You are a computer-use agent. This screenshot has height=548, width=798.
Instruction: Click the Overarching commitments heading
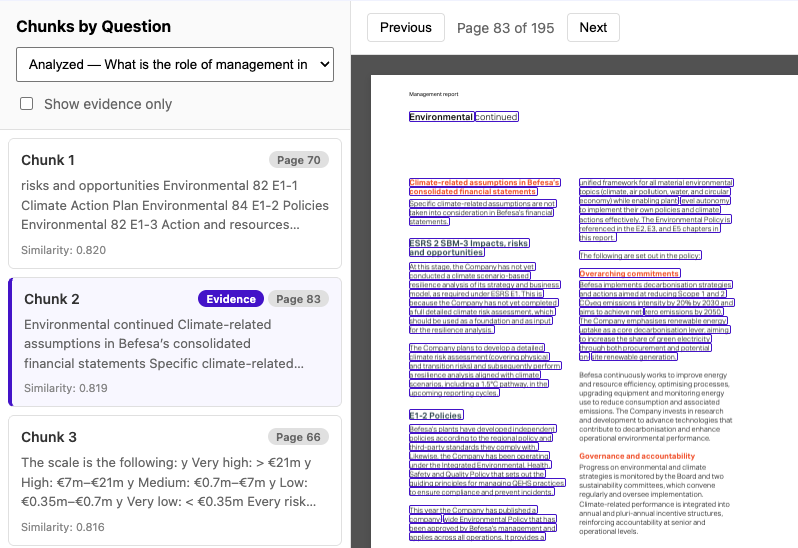(630, 273)
